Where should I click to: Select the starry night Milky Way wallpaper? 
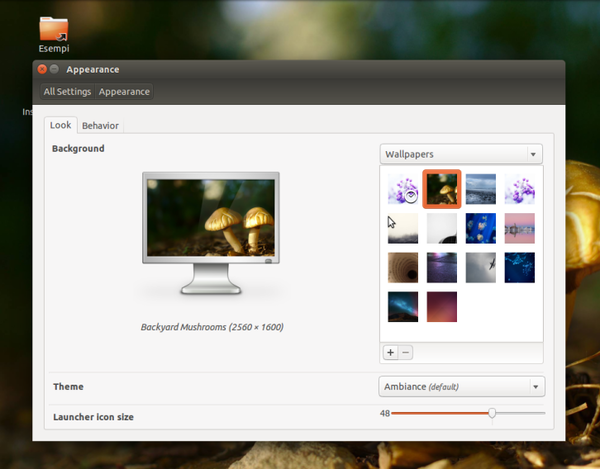tap(403, 306)
